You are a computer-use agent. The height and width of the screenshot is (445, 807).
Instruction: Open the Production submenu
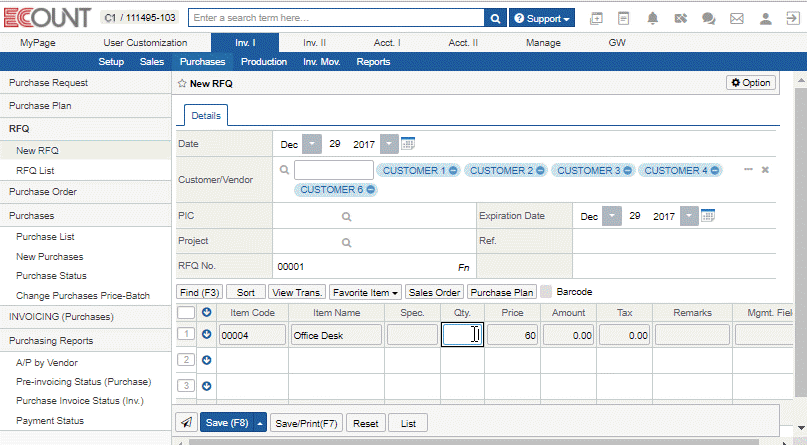[x=264, y=62]
